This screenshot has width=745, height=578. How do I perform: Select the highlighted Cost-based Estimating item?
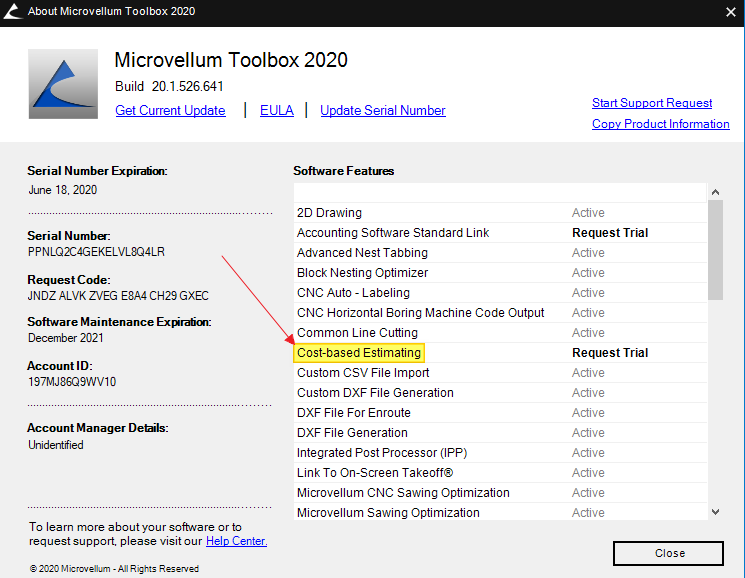coord(359,353)
